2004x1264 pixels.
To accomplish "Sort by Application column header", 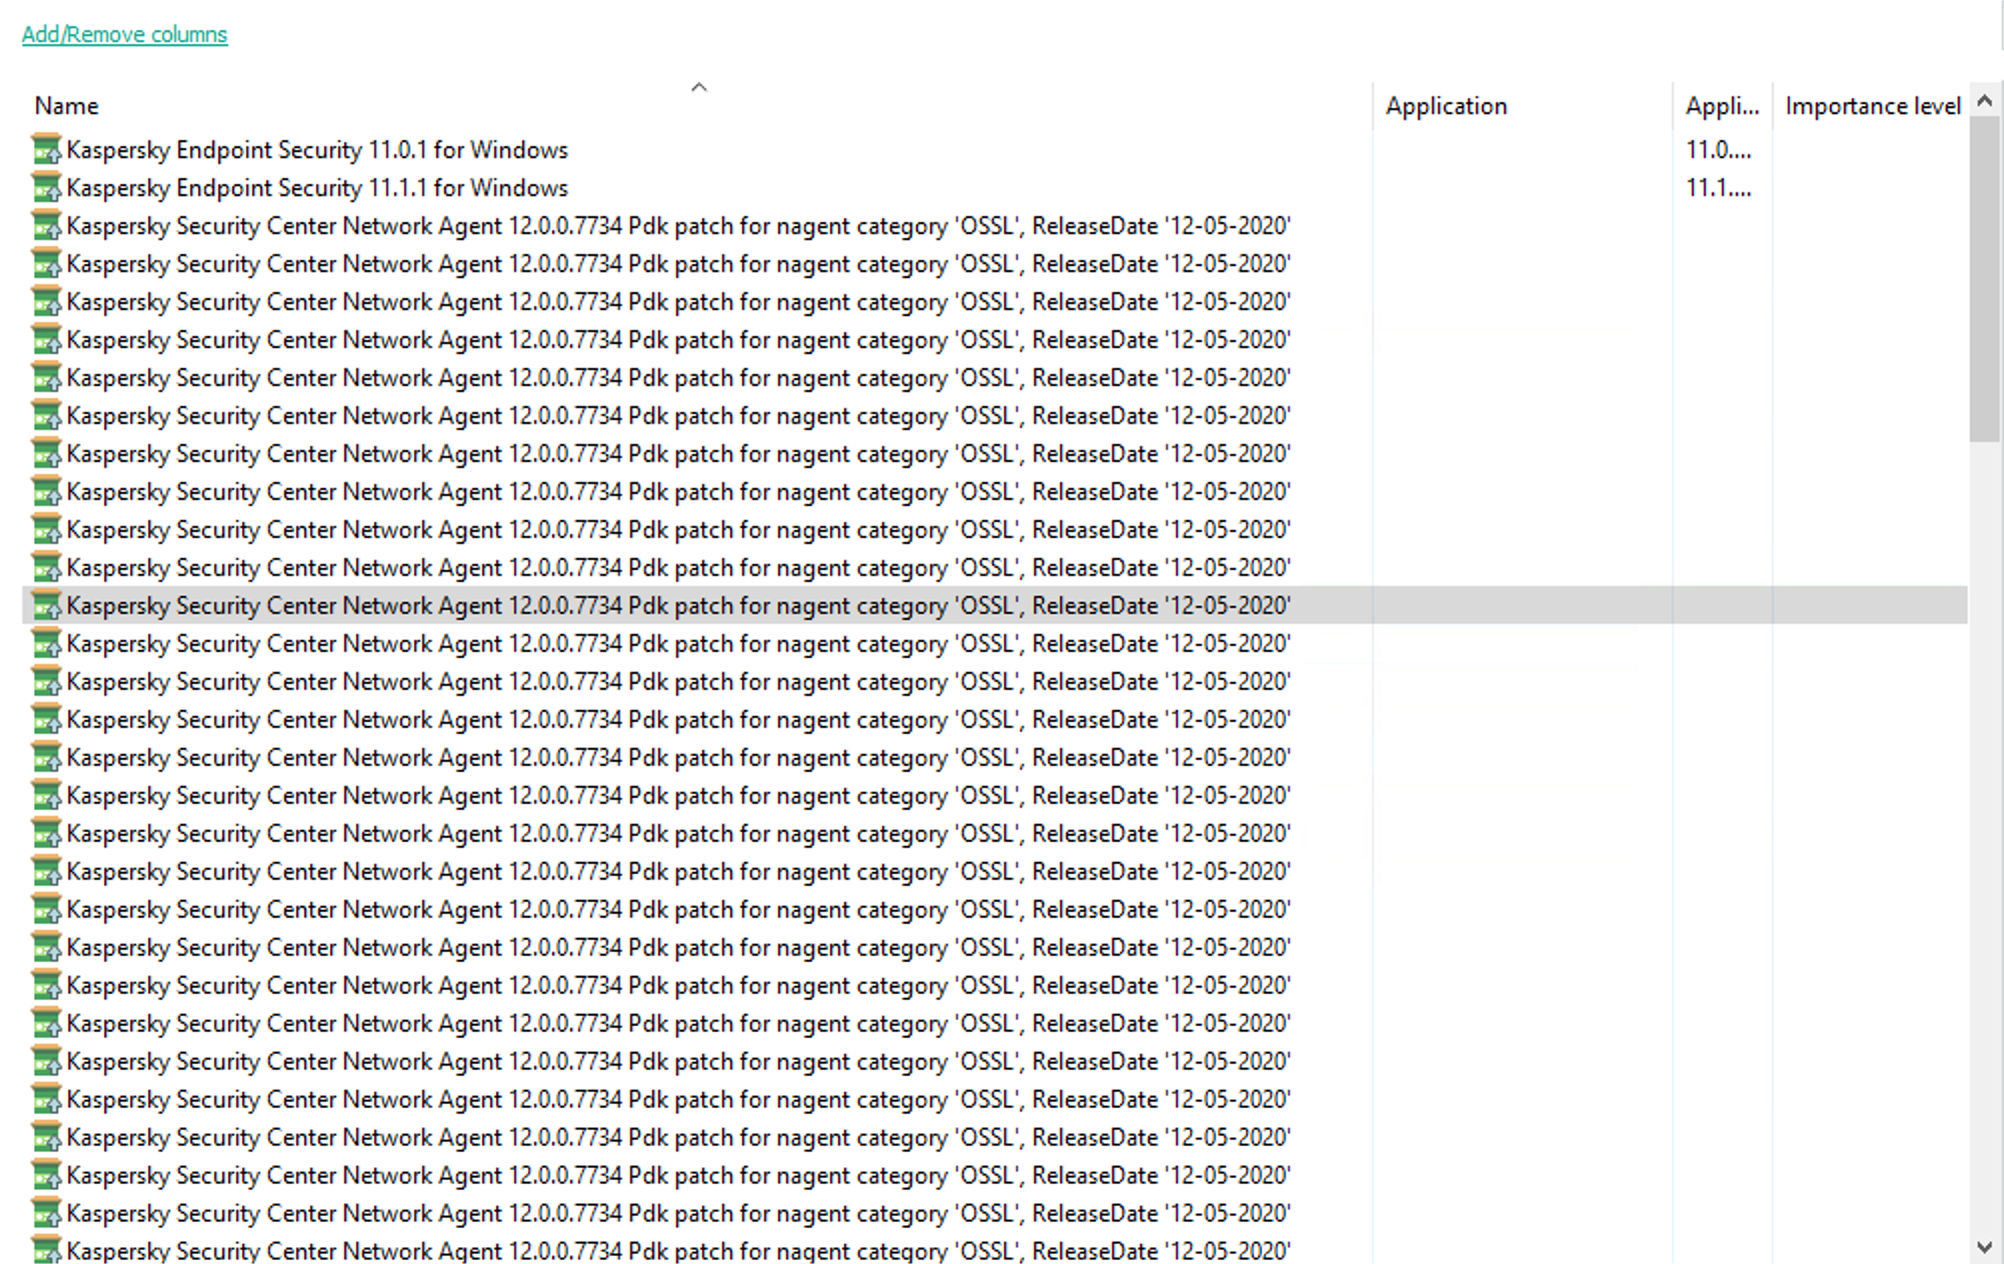I will (1446, 106).
